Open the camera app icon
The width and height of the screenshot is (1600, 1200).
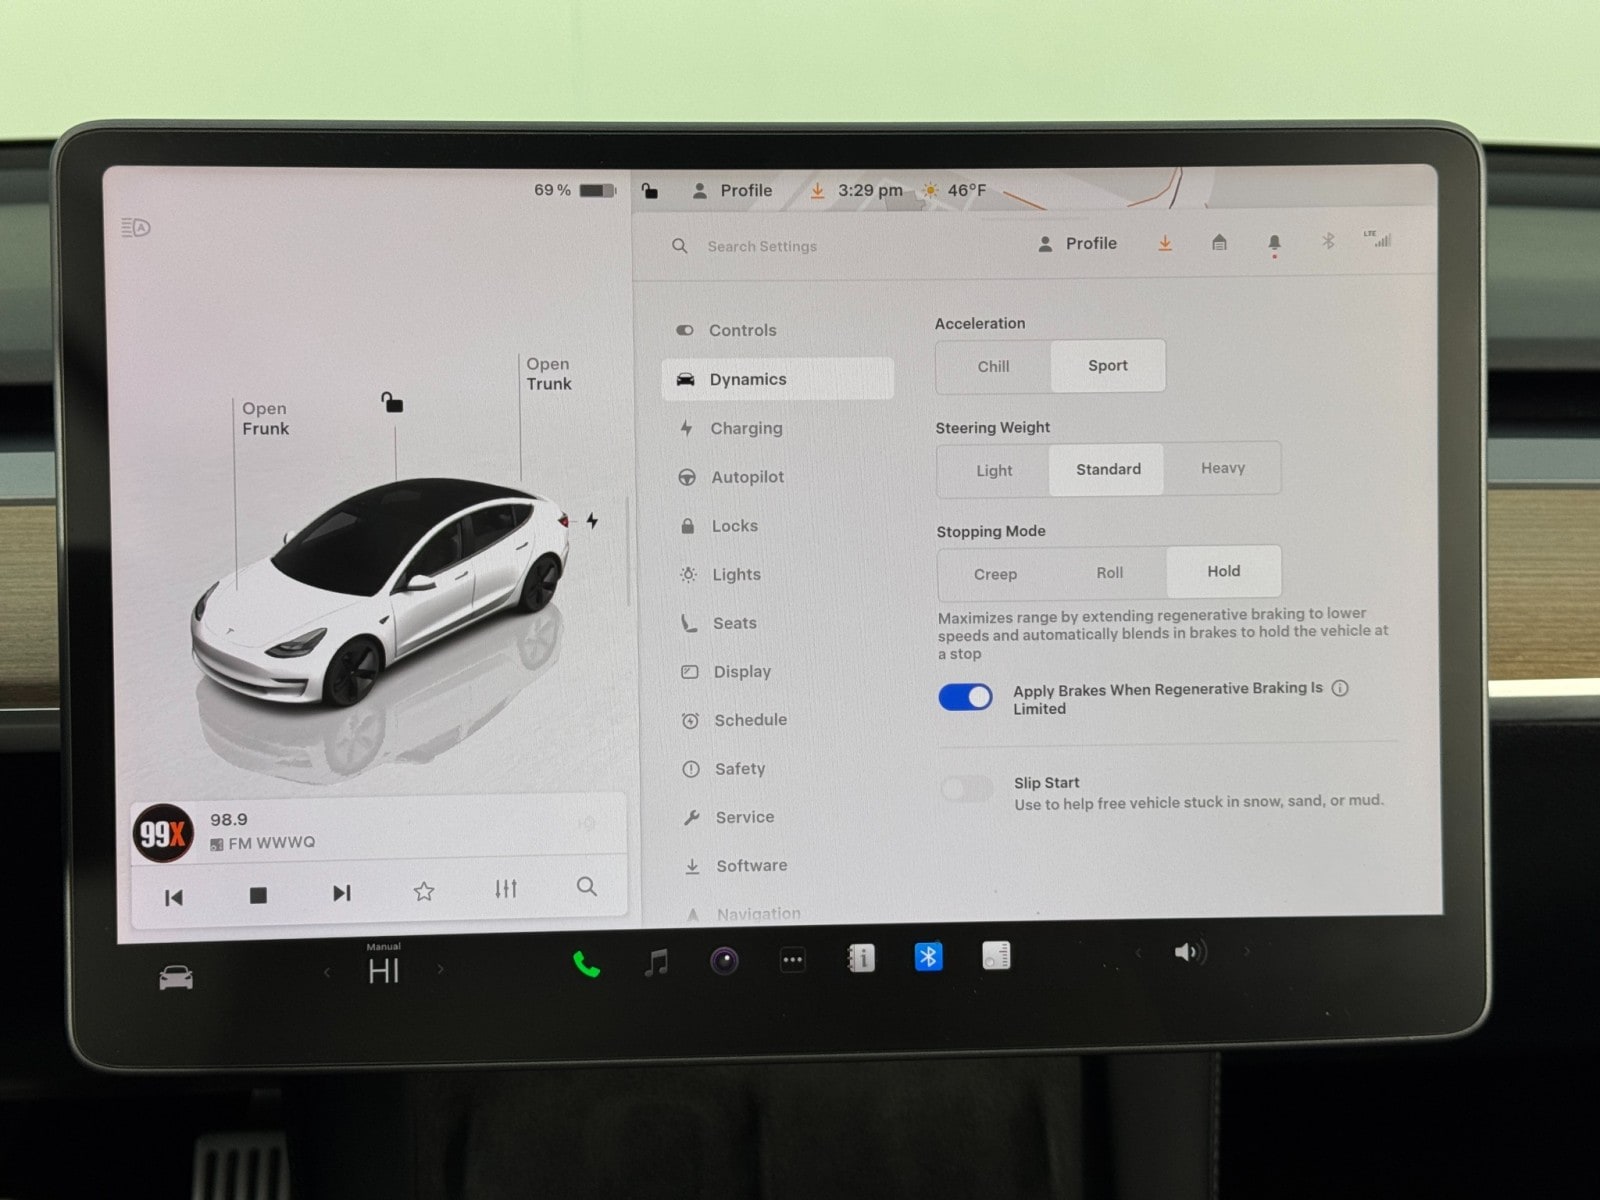tap(724, 961)
